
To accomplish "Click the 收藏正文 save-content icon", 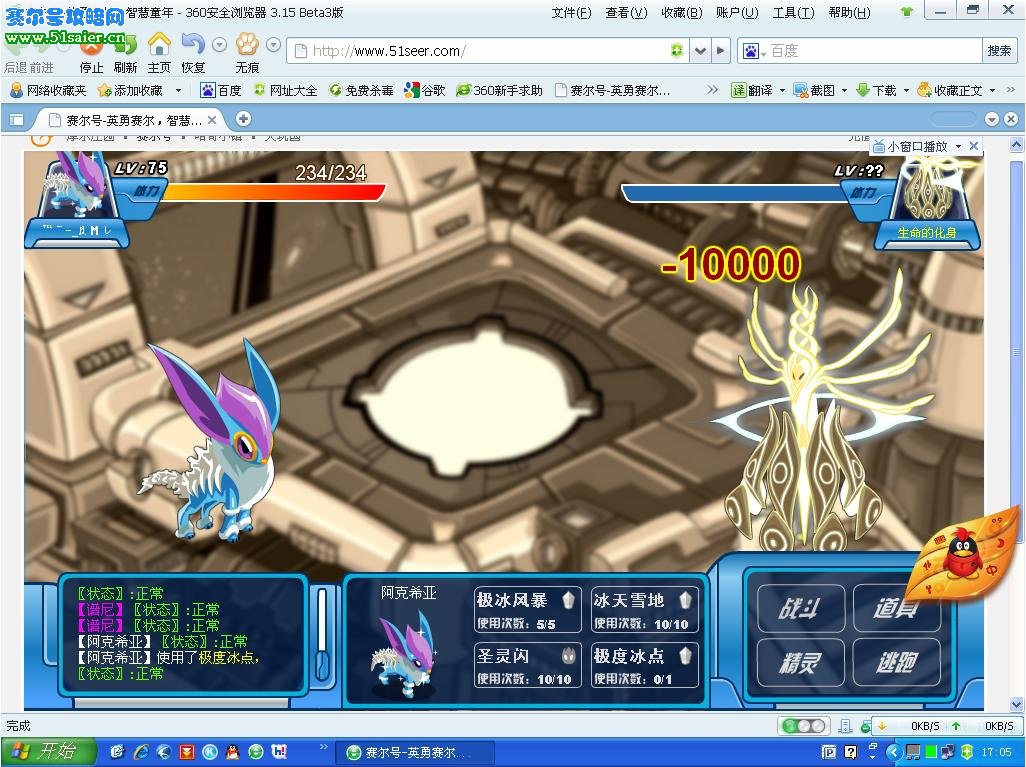I will 950,90.
